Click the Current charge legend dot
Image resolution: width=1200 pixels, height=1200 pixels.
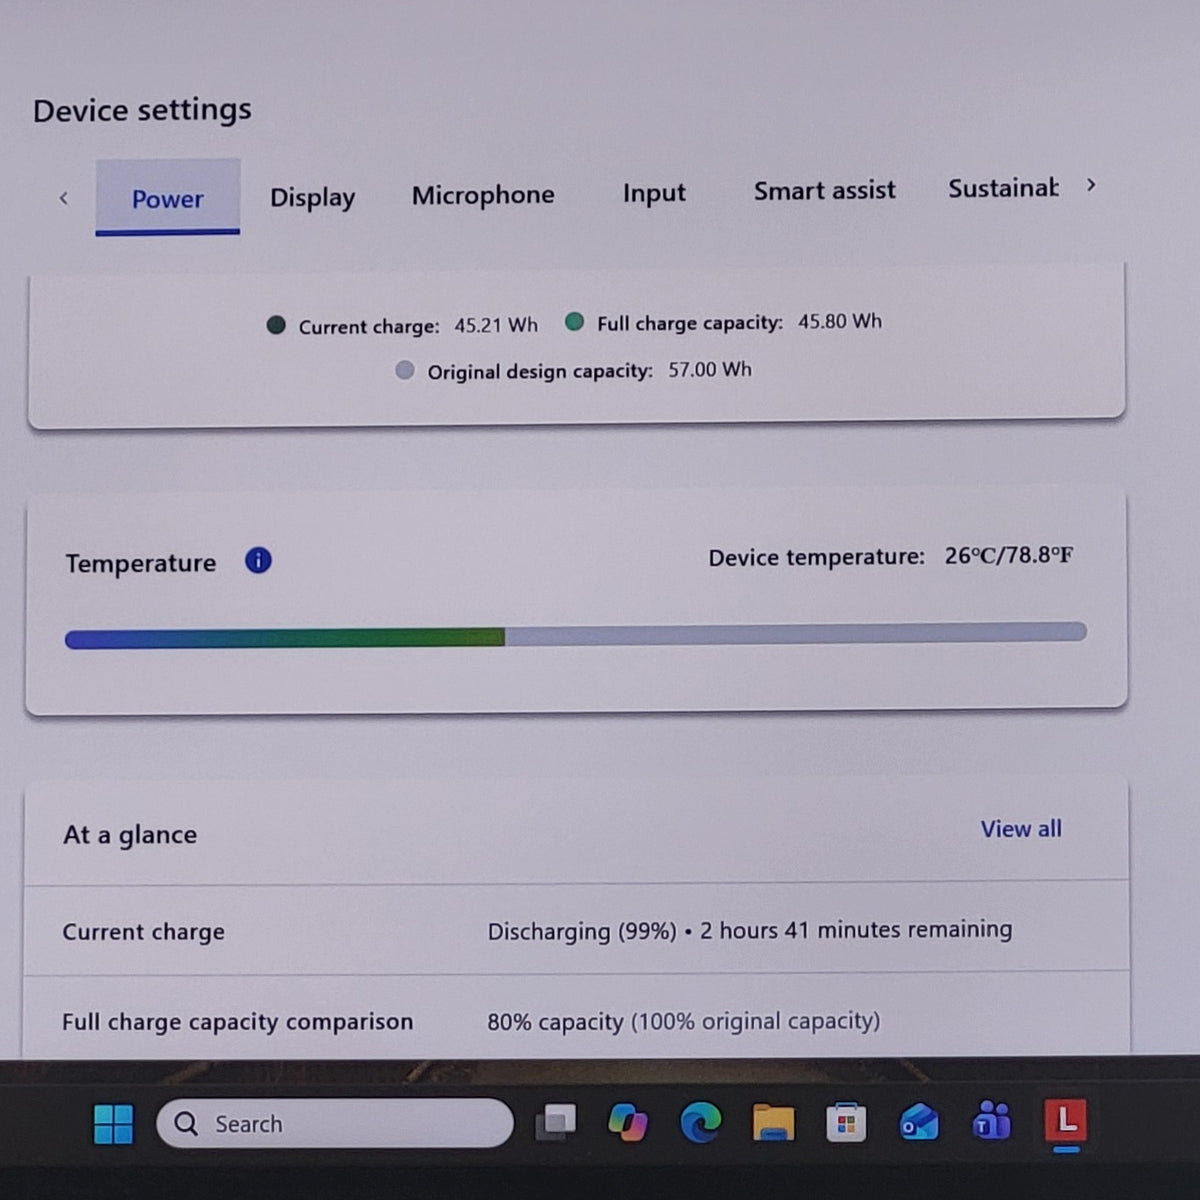click(x=276, y=325)
